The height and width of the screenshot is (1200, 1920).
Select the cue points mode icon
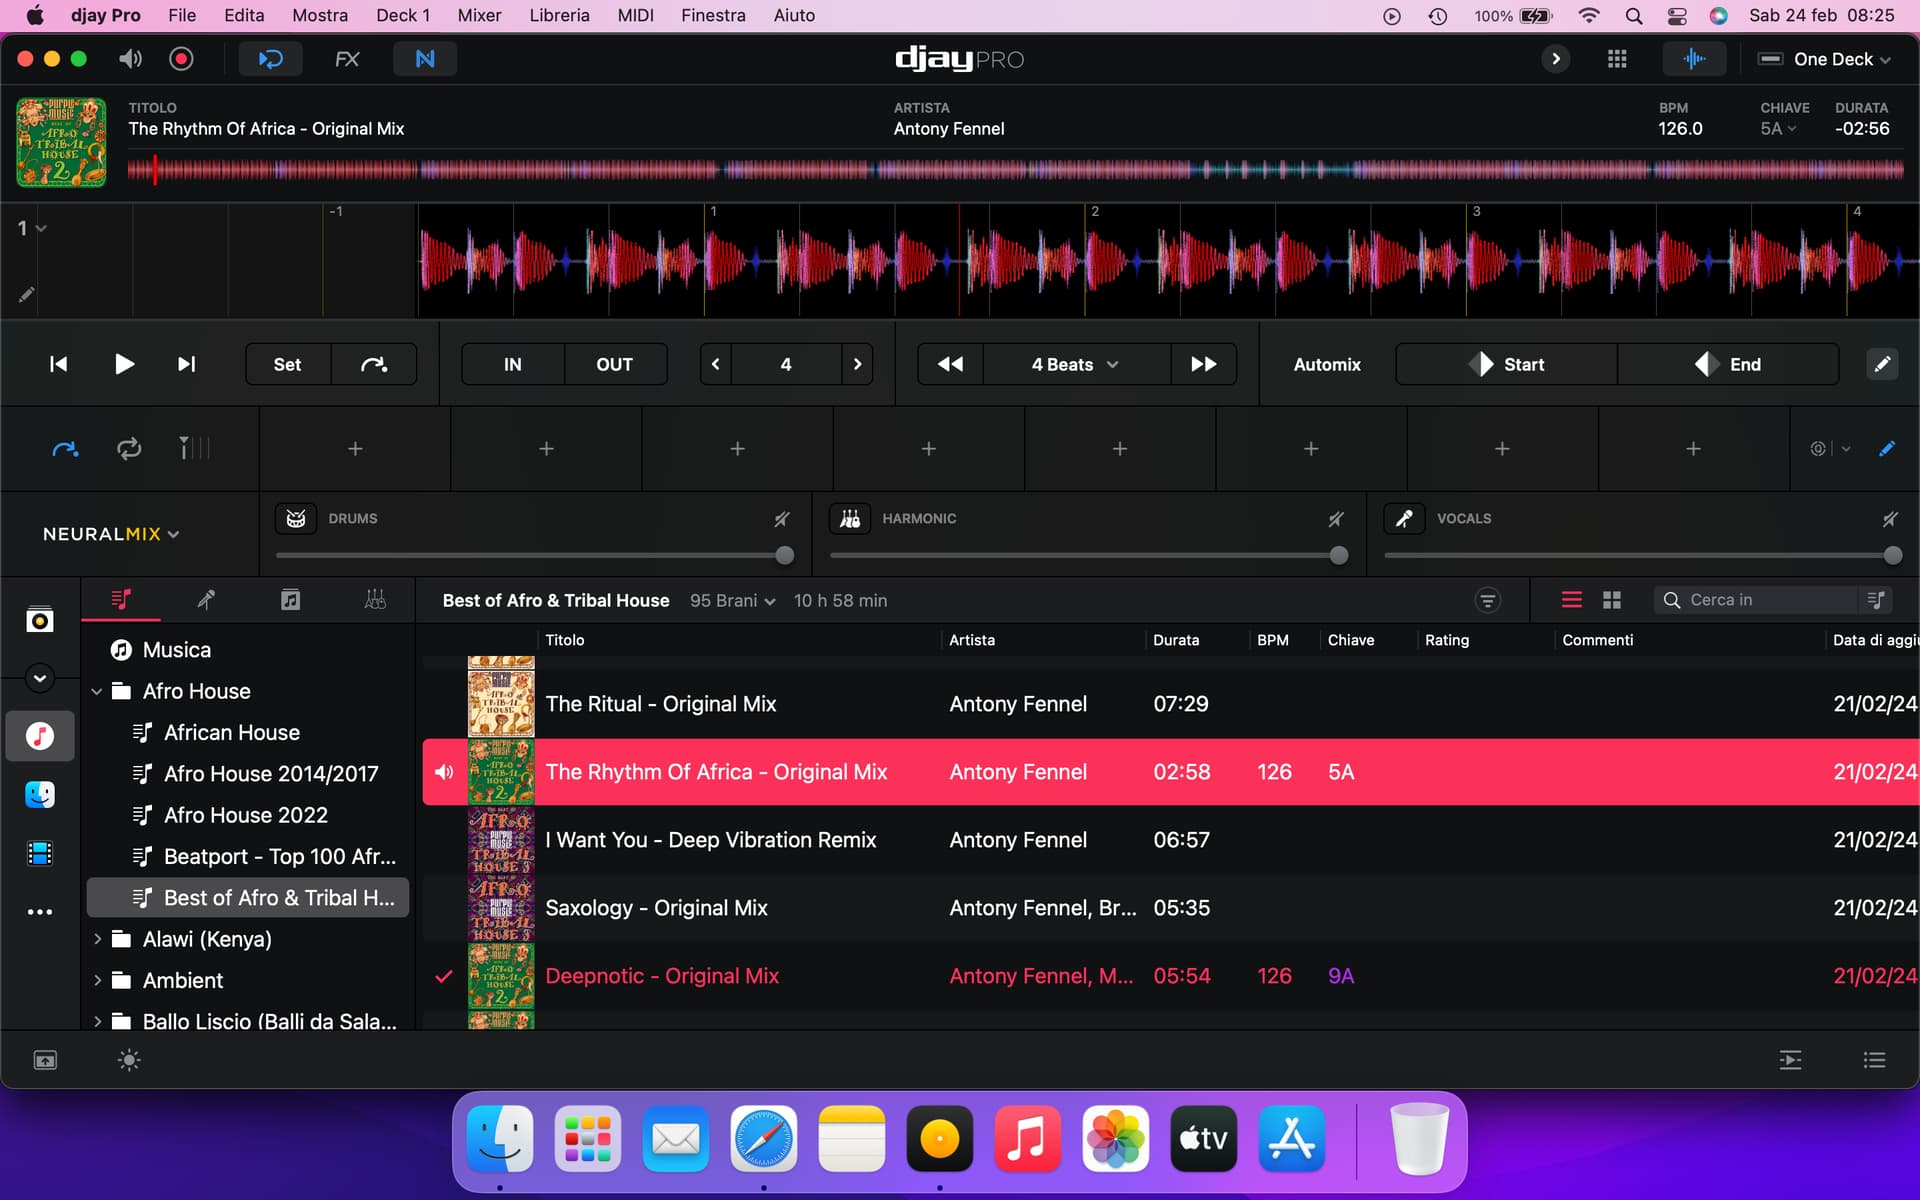click(x=65, y=449)
